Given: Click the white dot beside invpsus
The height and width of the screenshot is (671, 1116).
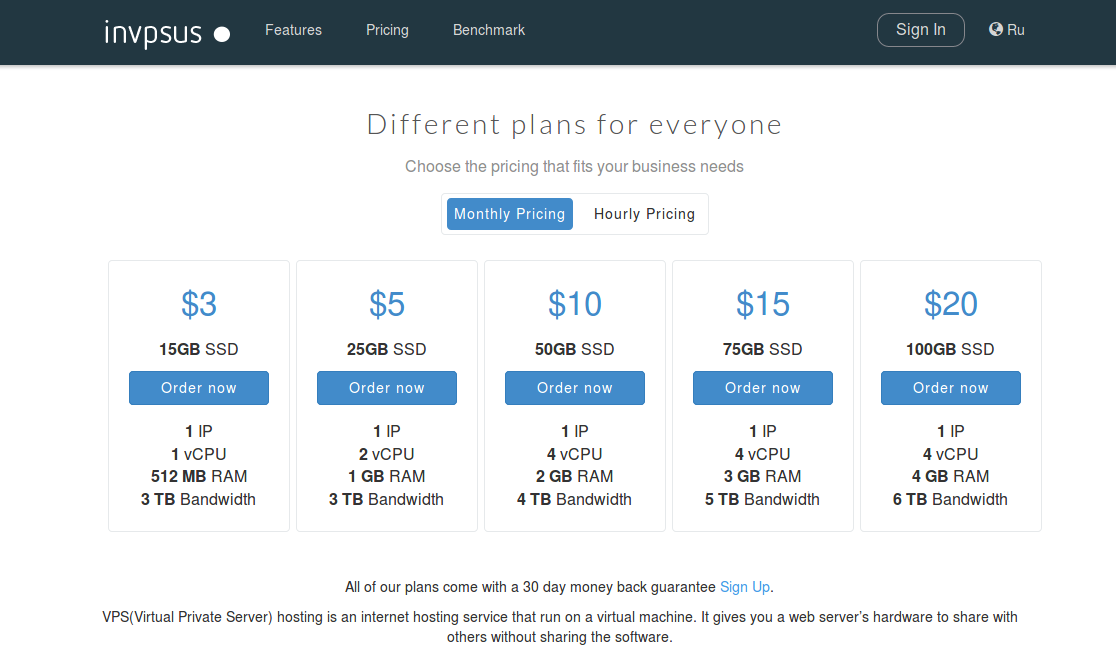Looking at the screenshot, I should tap(222, 34).
